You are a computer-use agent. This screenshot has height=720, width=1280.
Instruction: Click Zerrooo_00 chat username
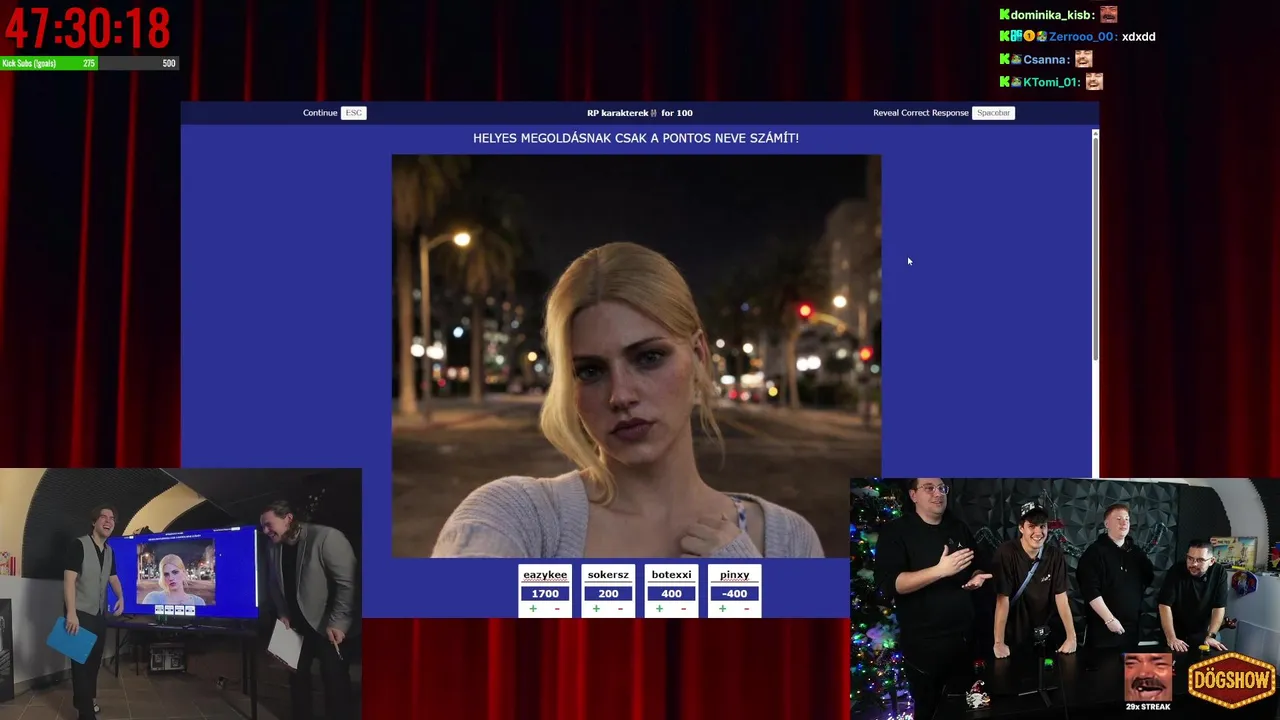coord(1082,37)
